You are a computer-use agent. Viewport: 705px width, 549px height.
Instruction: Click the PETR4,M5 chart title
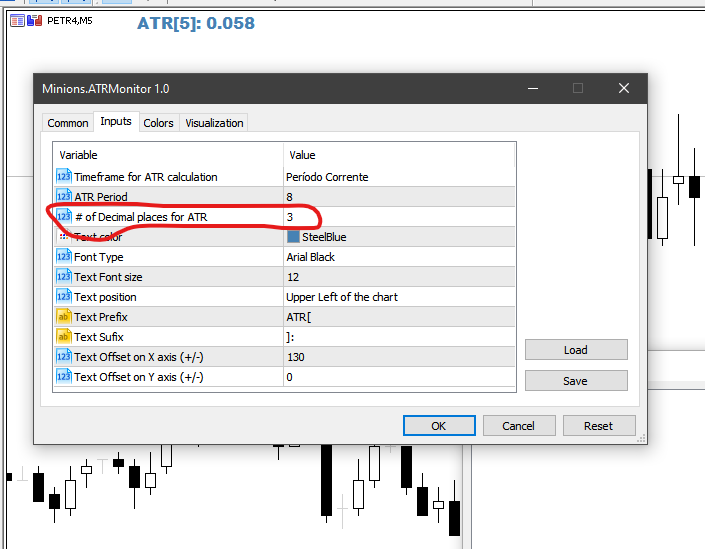tap(70, 21)
